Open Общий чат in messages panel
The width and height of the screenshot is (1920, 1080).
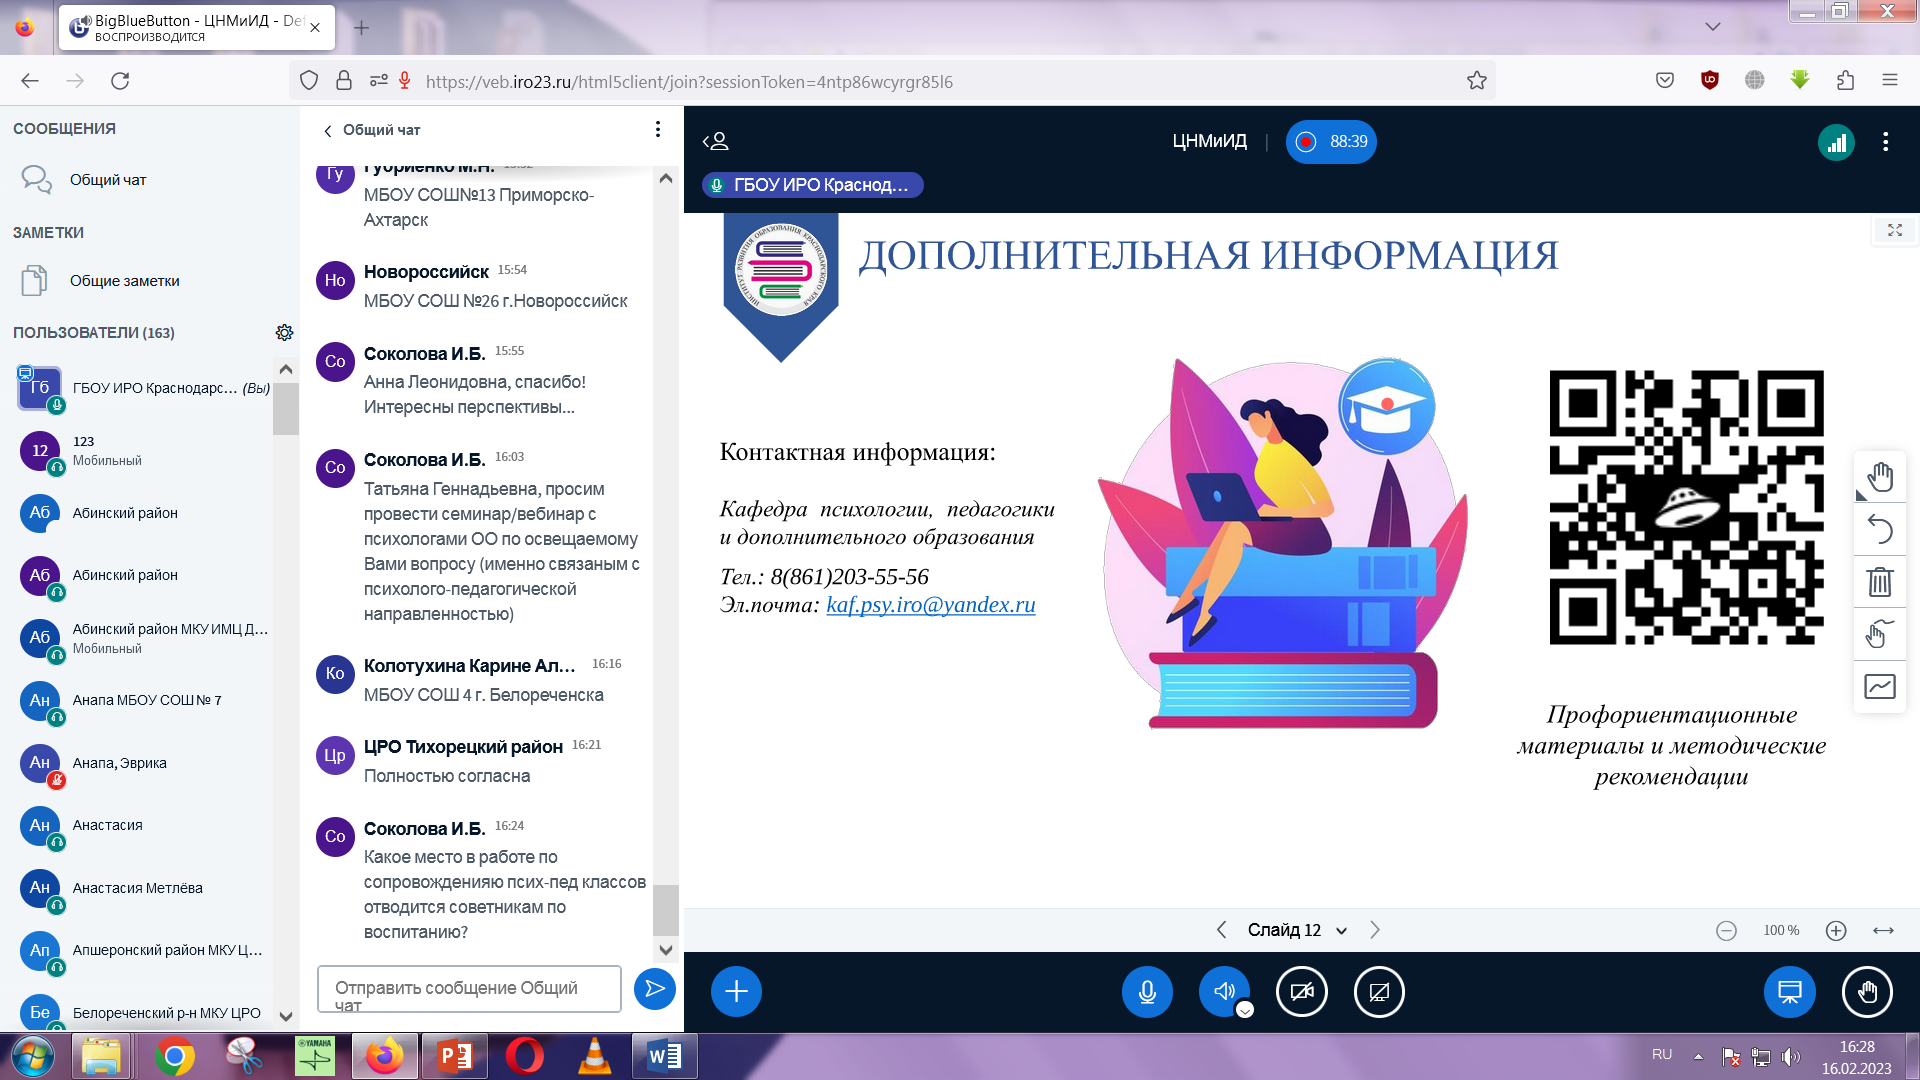[107, 180]
